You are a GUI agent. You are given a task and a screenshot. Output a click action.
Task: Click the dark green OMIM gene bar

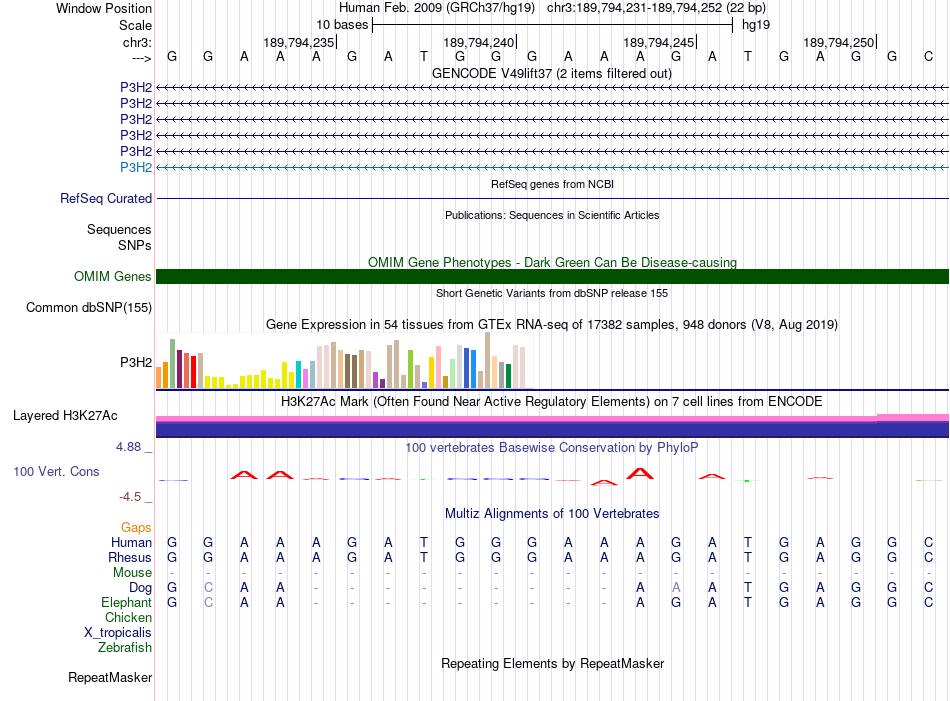click(x=552, y=276)
